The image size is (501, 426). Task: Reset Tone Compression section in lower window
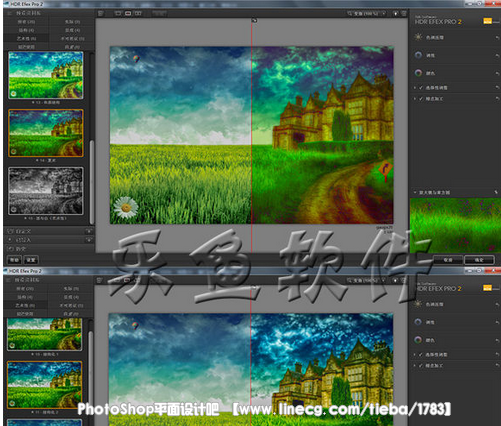tap(497, 304)
